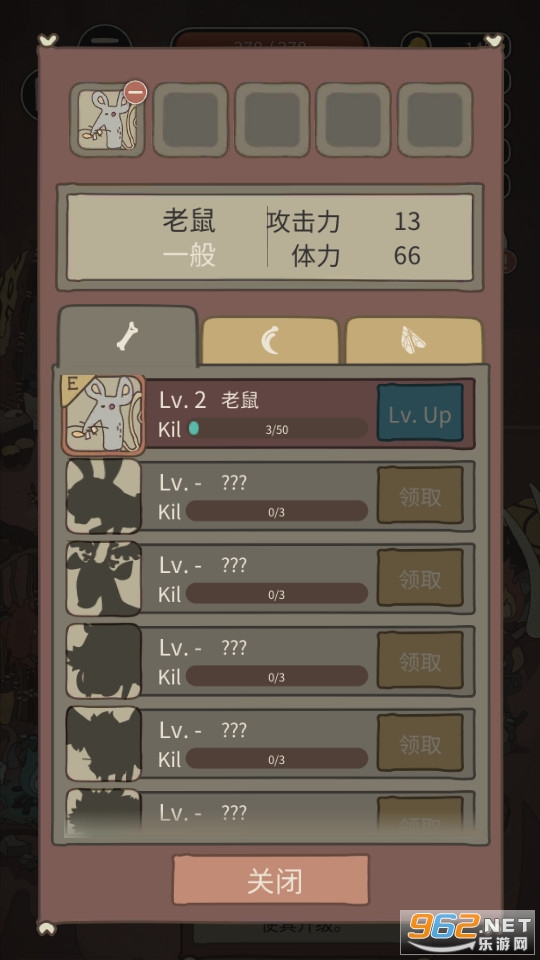Remove mouse from first team slot
Viewport: 540px width, 960px height.
135,92
